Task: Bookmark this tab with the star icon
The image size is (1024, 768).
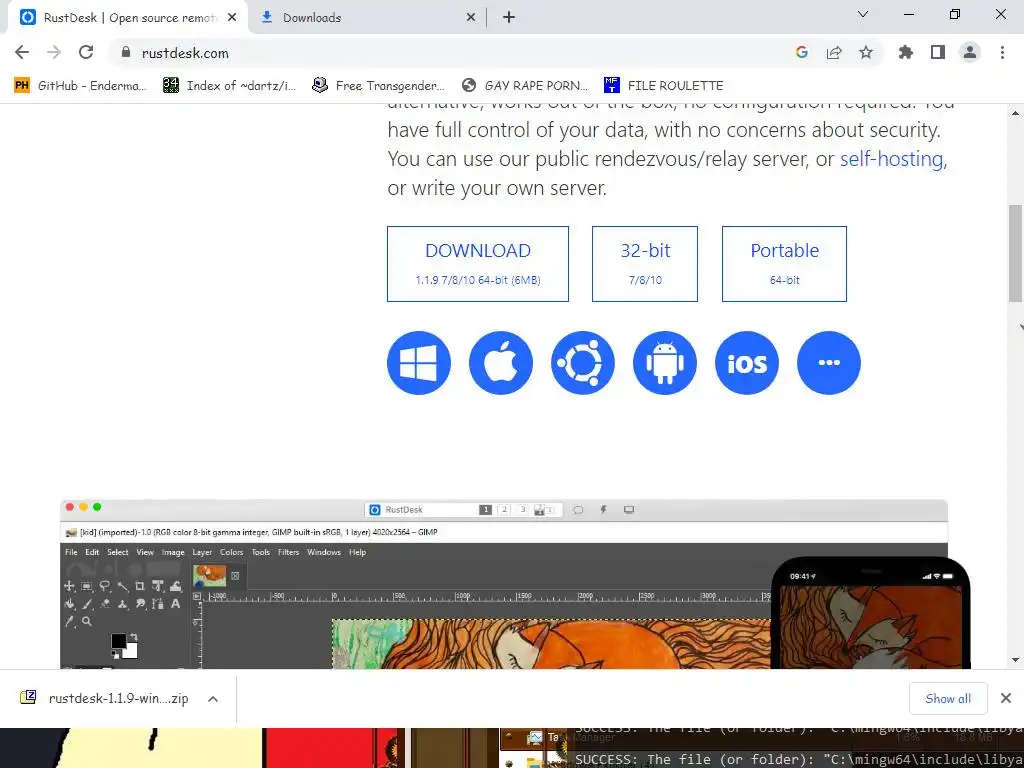Action: (x=866, y=53)
